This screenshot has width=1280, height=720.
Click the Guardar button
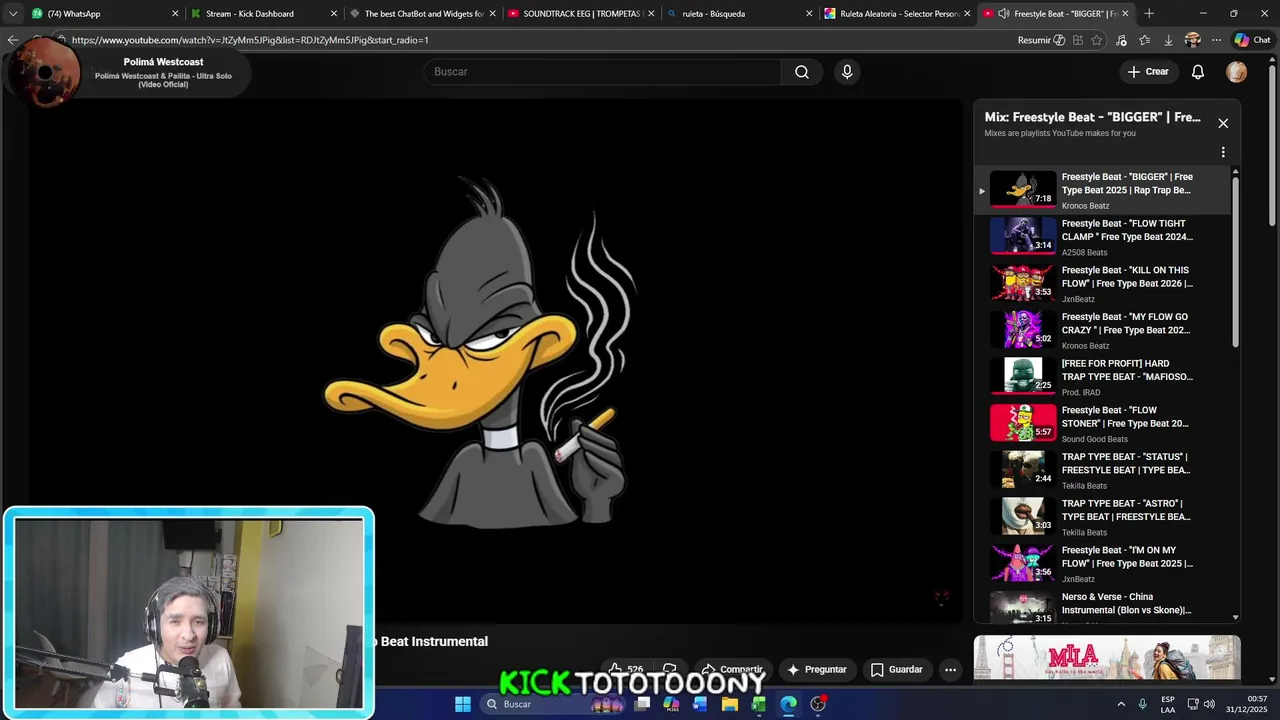897,669
